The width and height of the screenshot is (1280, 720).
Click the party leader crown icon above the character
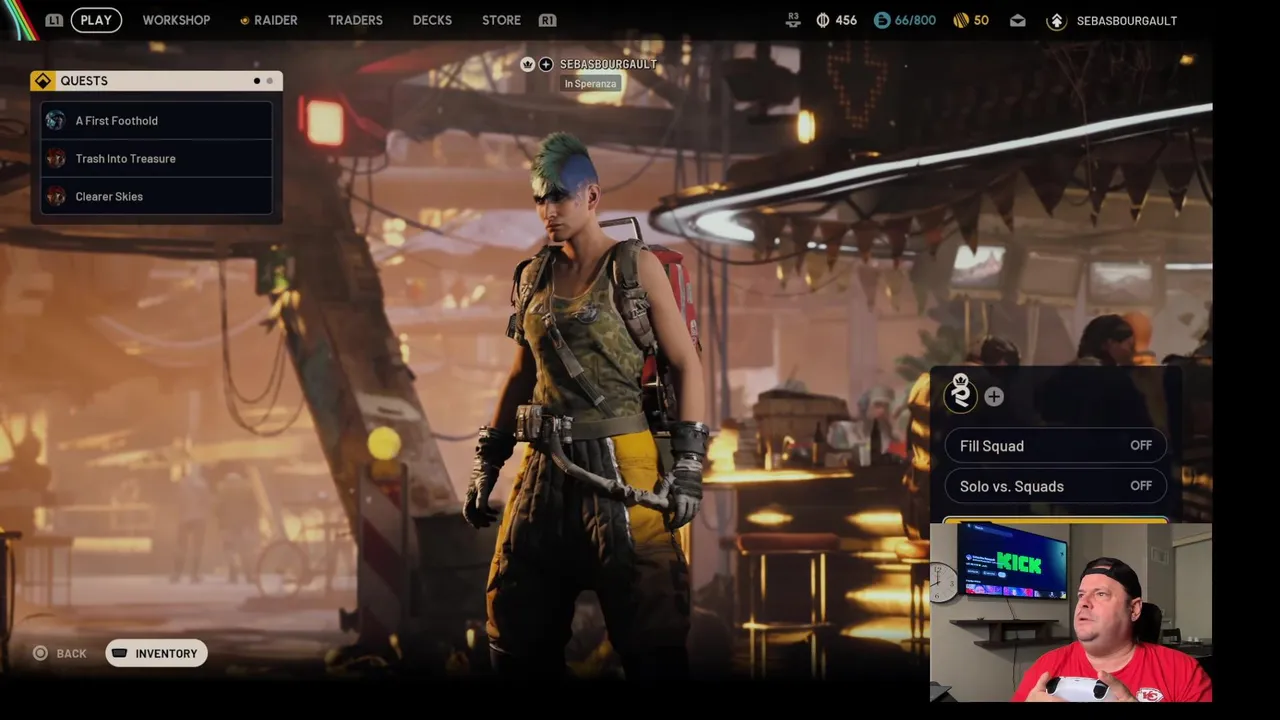point(528,64)
